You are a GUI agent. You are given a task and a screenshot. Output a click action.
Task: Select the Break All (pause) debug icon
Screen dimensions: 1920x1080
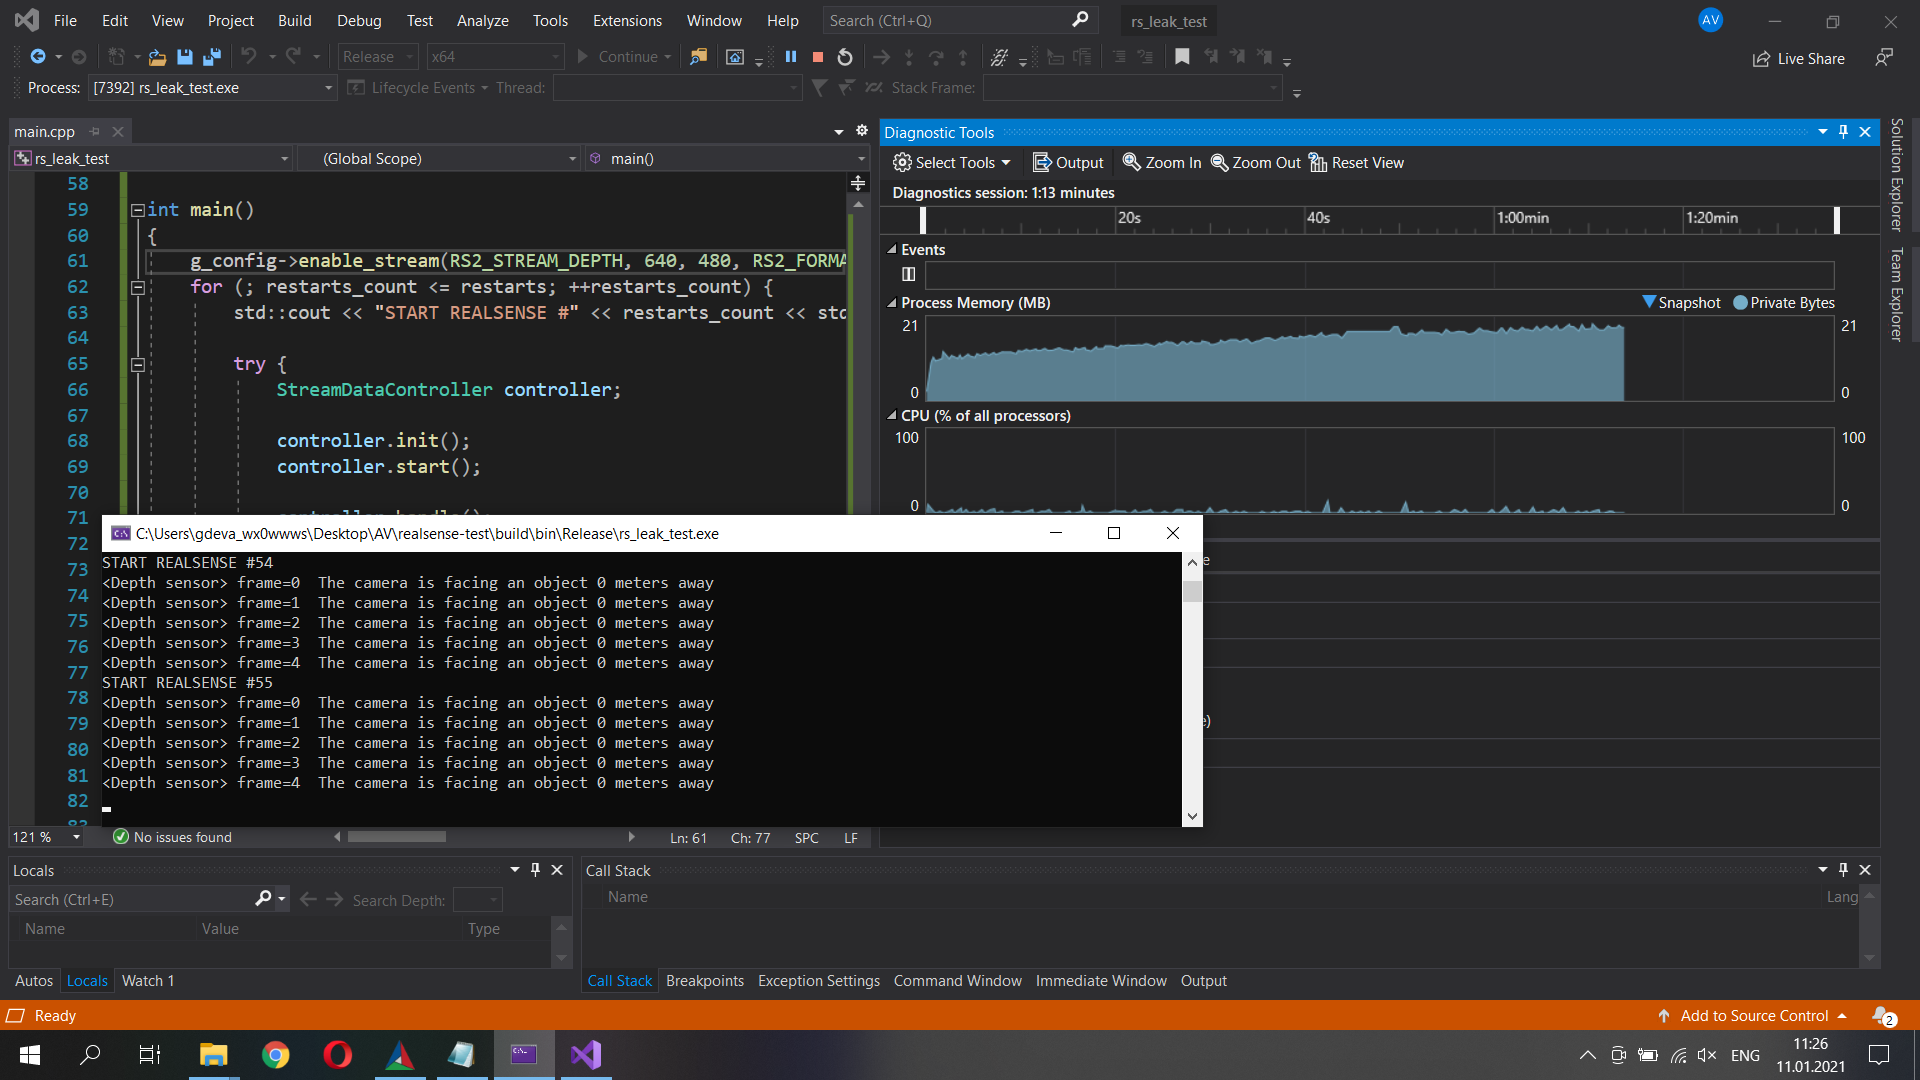[791, 57]
